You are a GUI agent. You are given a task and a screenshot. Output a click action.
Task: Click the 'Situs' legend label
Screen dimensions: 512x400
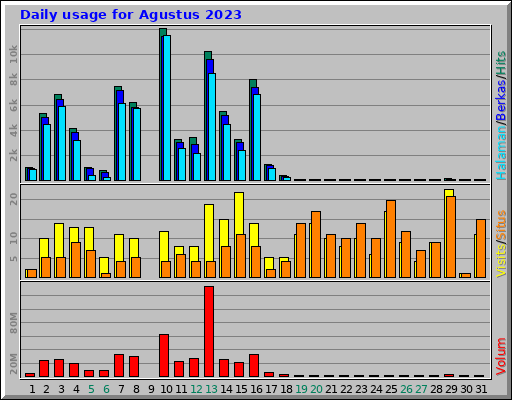click(501, 225)
